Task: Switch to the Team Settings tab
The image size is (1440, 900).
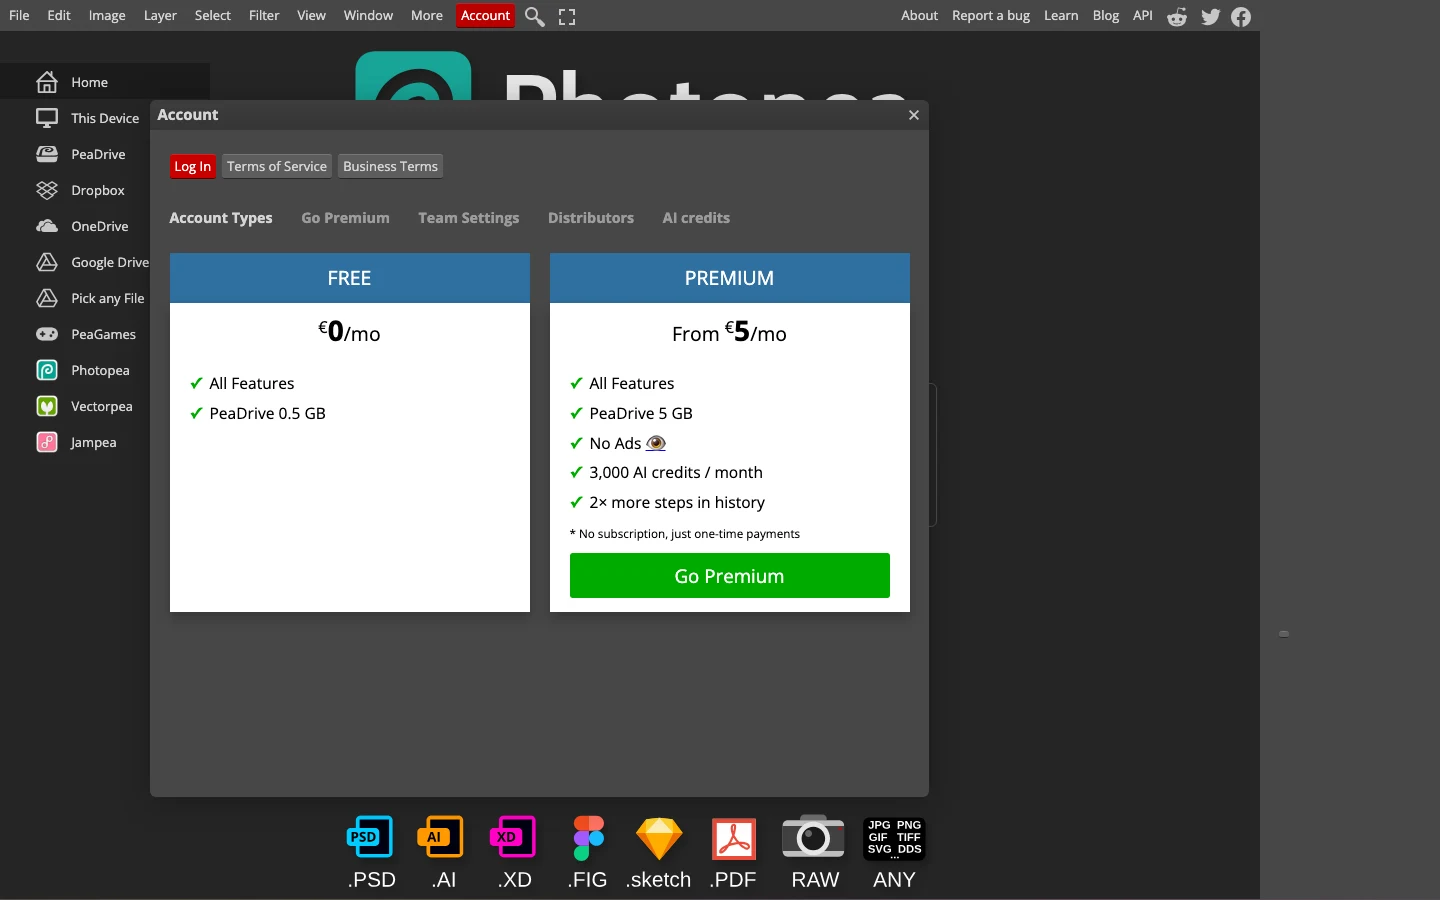Action: [x=469, y=218]
